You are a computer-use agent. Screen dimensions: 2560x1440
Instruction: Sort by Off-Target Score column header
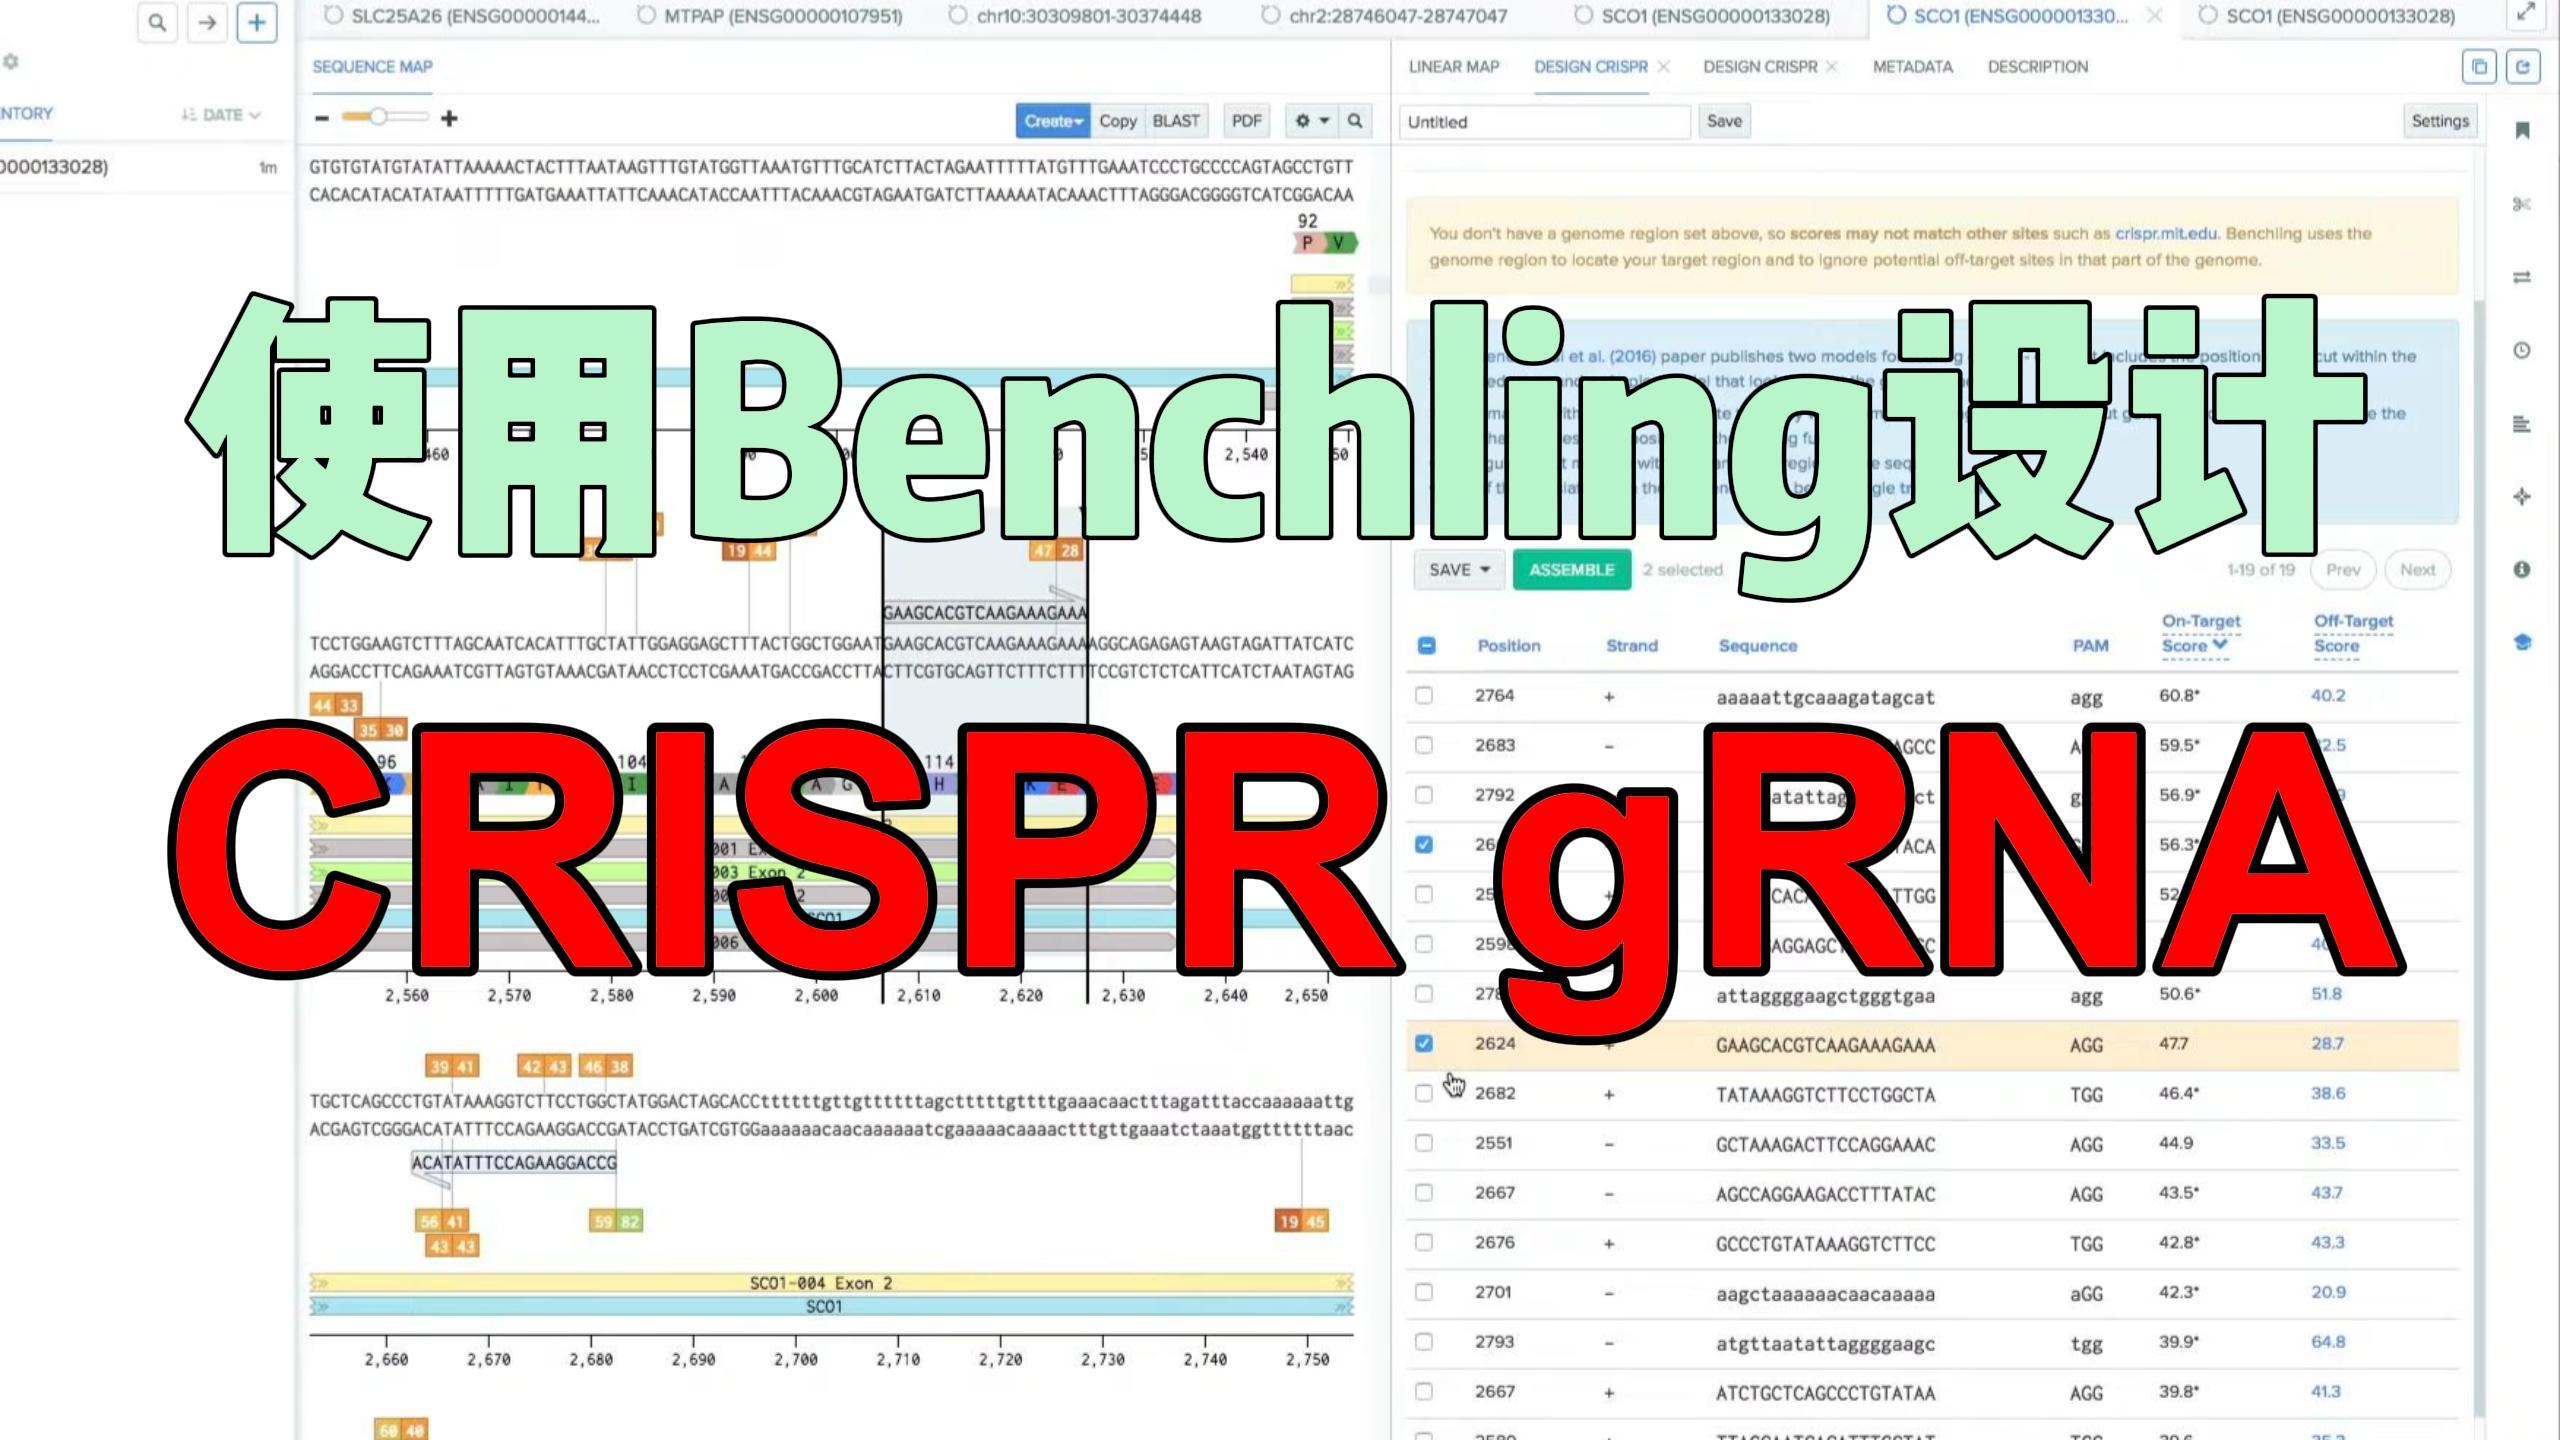(2352, 634)
